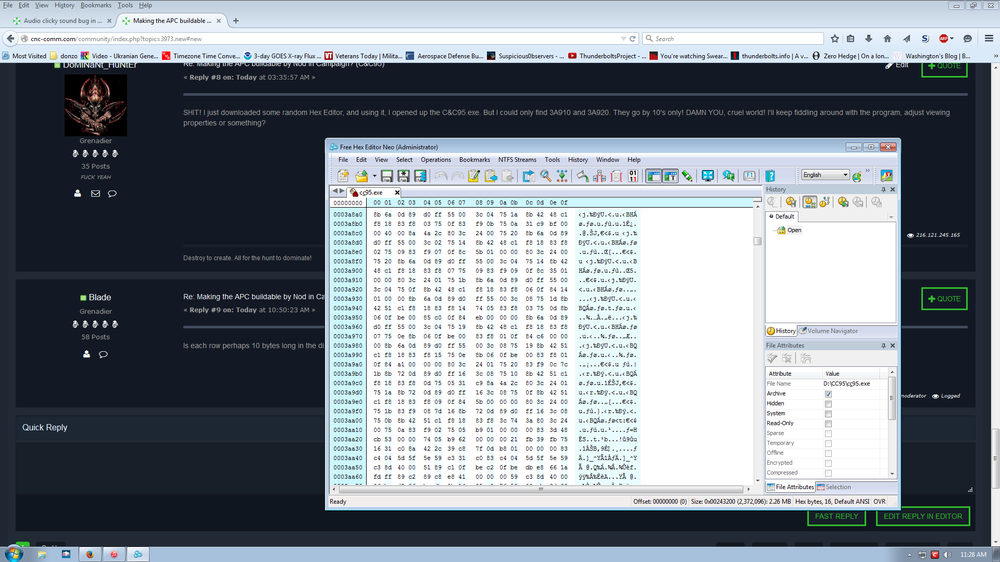Click the pin icon of History panel
This screenshot has height=562, width=1000.
(883, 189)
